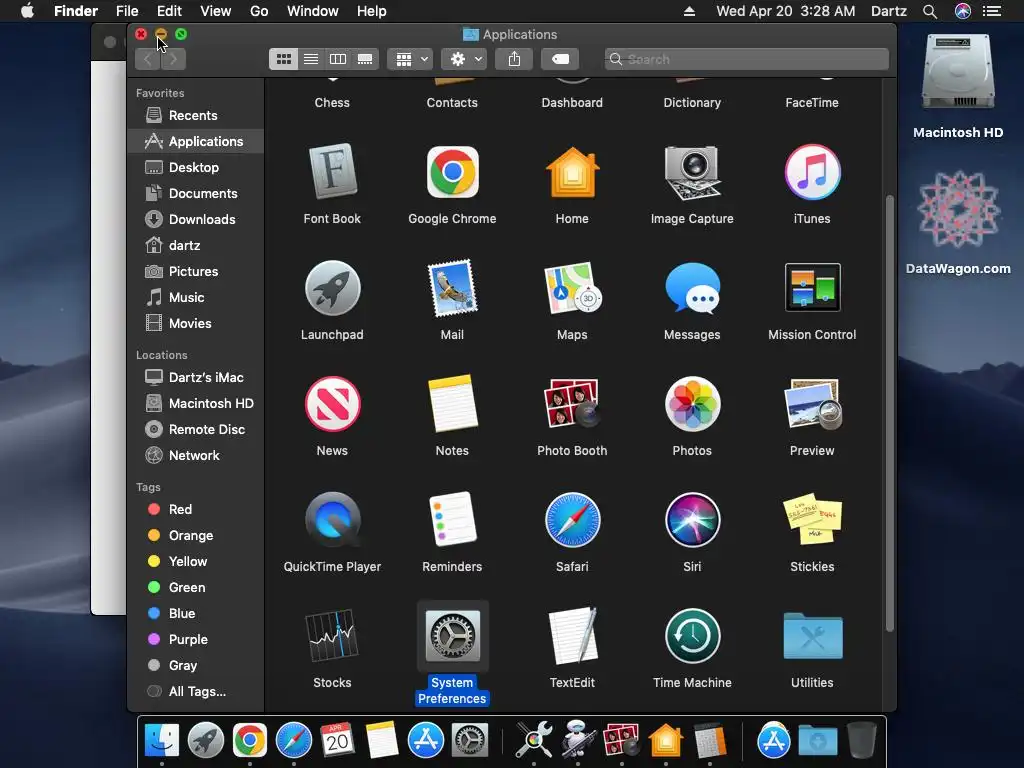Open the Font Book application icon
This screenshot has width=1024, height=768.
(x=332, y=172)
